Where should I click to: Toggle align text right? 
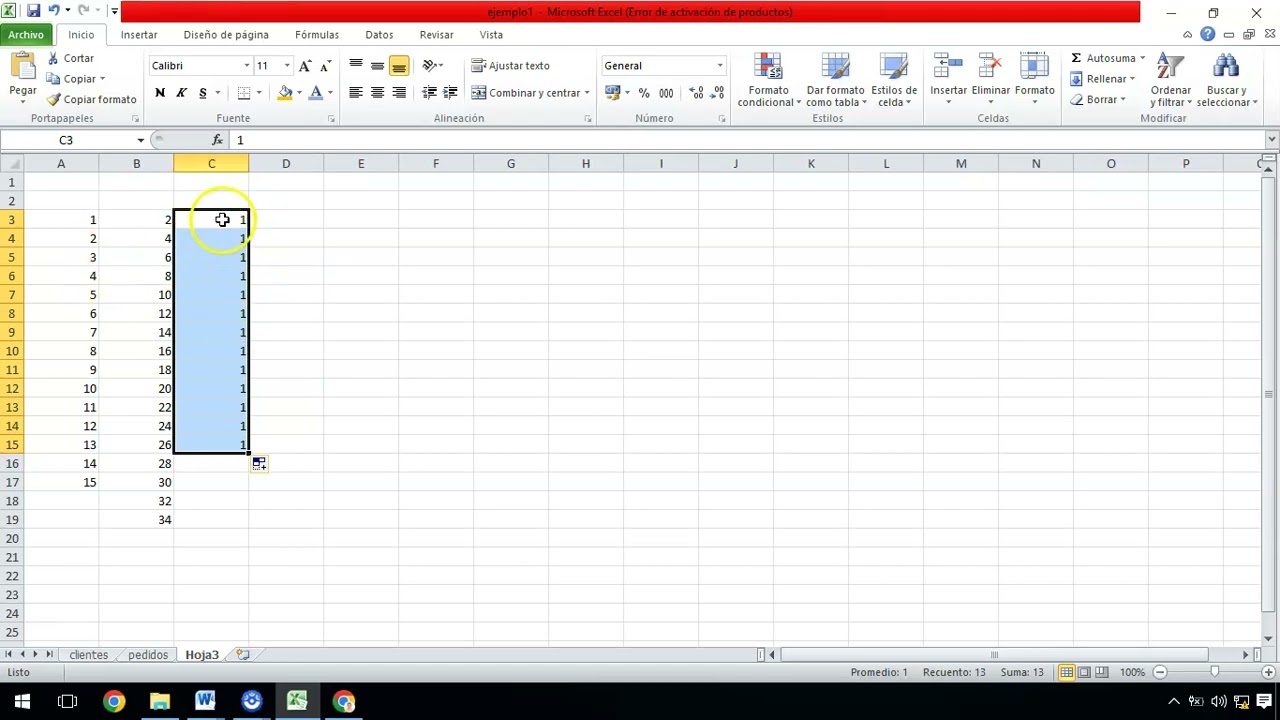(x=399, y=93)
